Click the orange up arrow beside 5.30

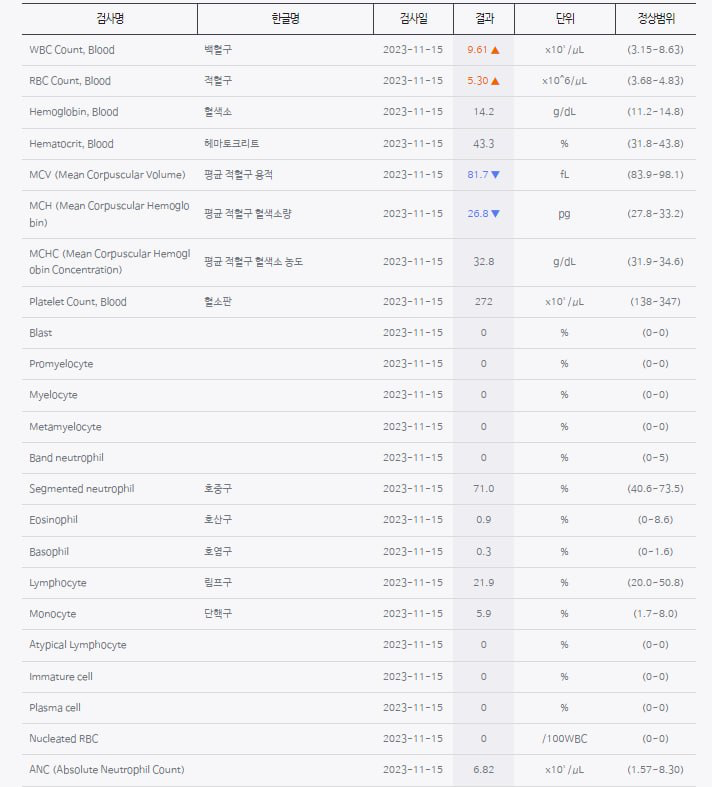[x=495, y=81]
